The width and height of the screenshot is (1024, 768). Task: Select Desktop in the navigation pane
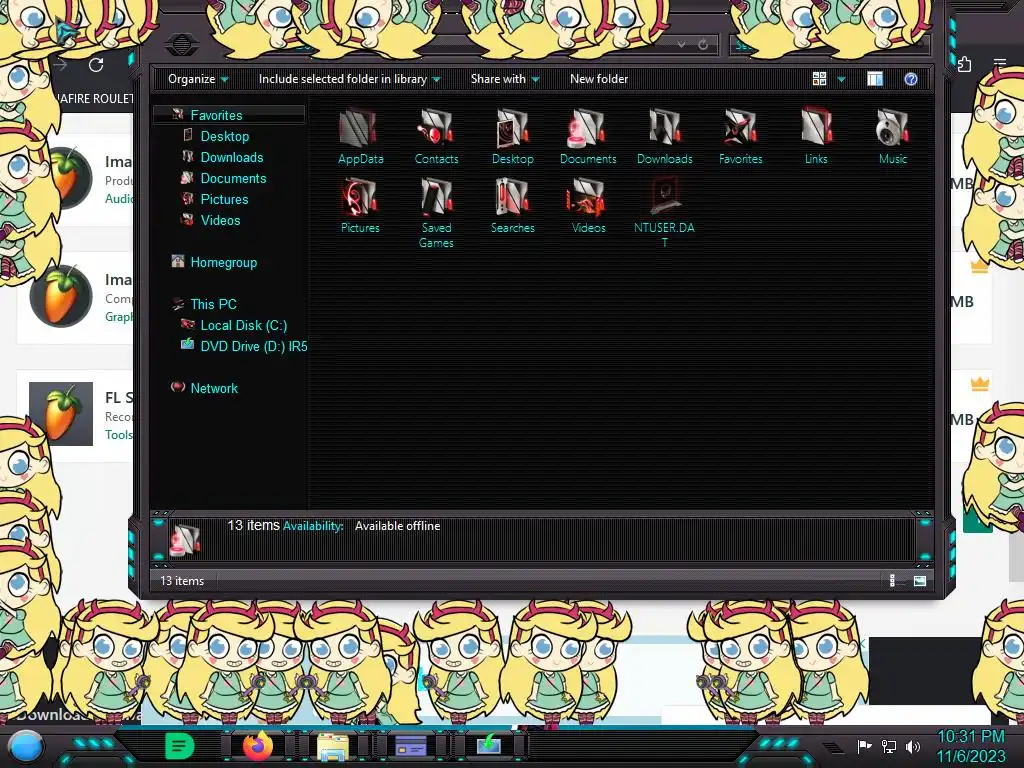click(225, 136)
